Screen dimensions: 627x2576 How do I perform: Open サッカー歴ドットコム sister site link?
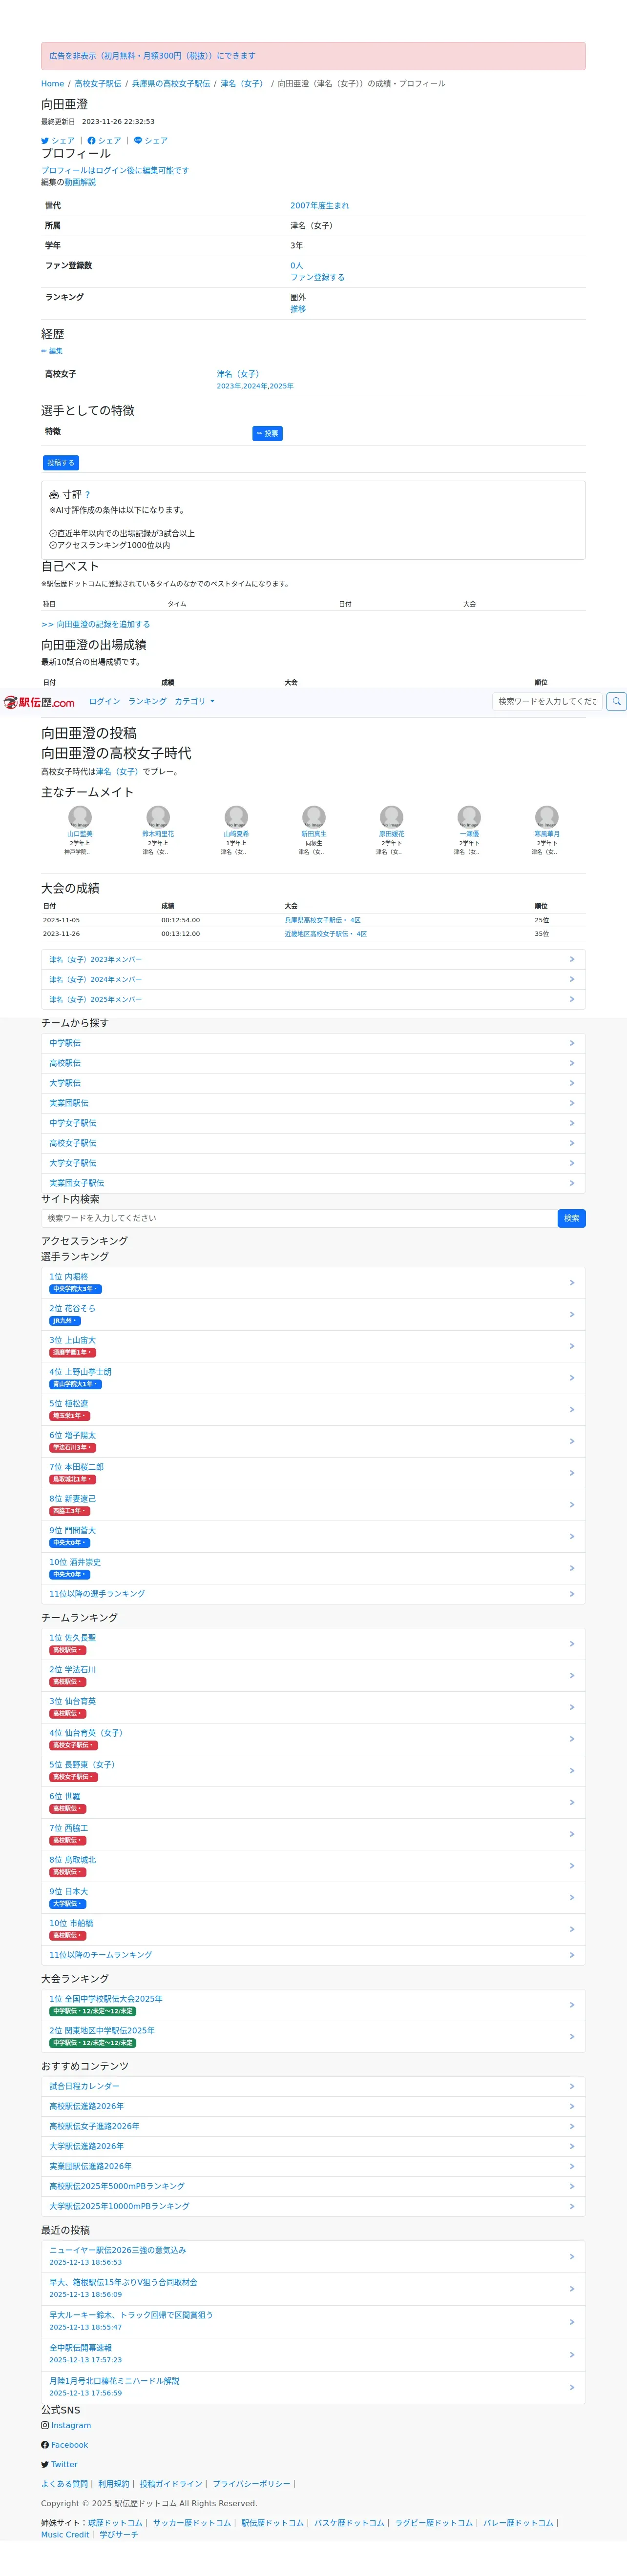192,2524
